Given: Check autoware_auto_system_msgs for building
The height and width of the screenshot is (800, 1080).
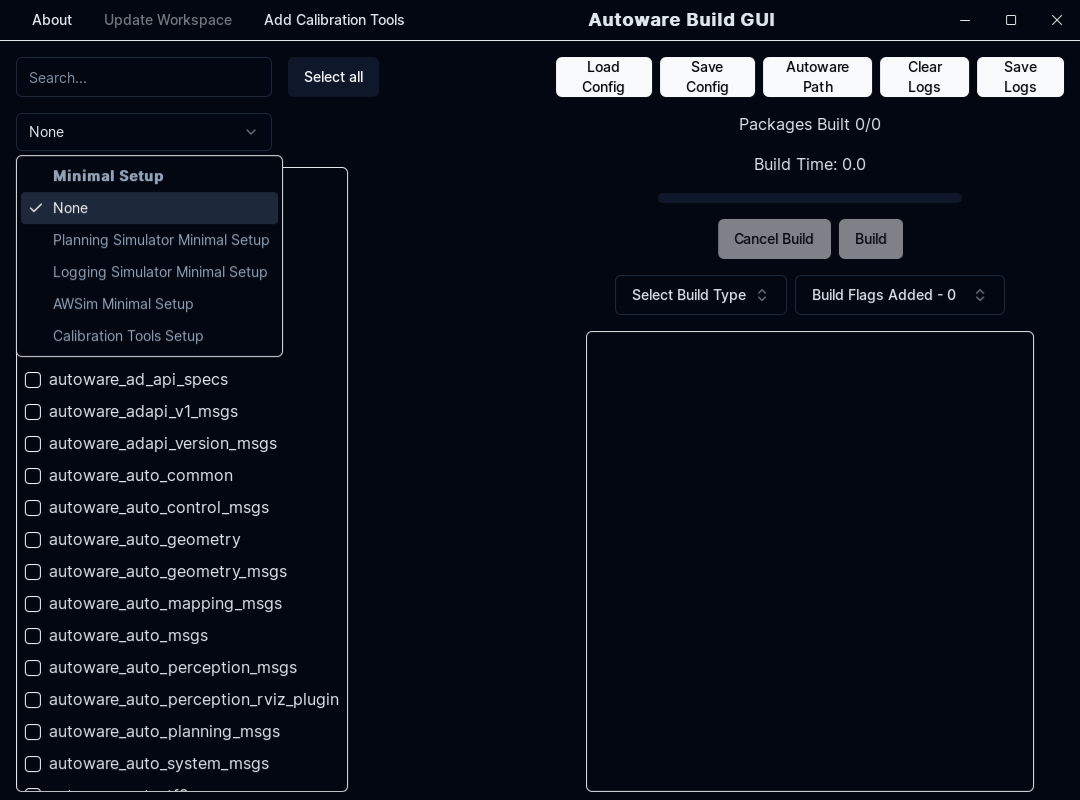Looking at the screenshot, I should [33, 764].
